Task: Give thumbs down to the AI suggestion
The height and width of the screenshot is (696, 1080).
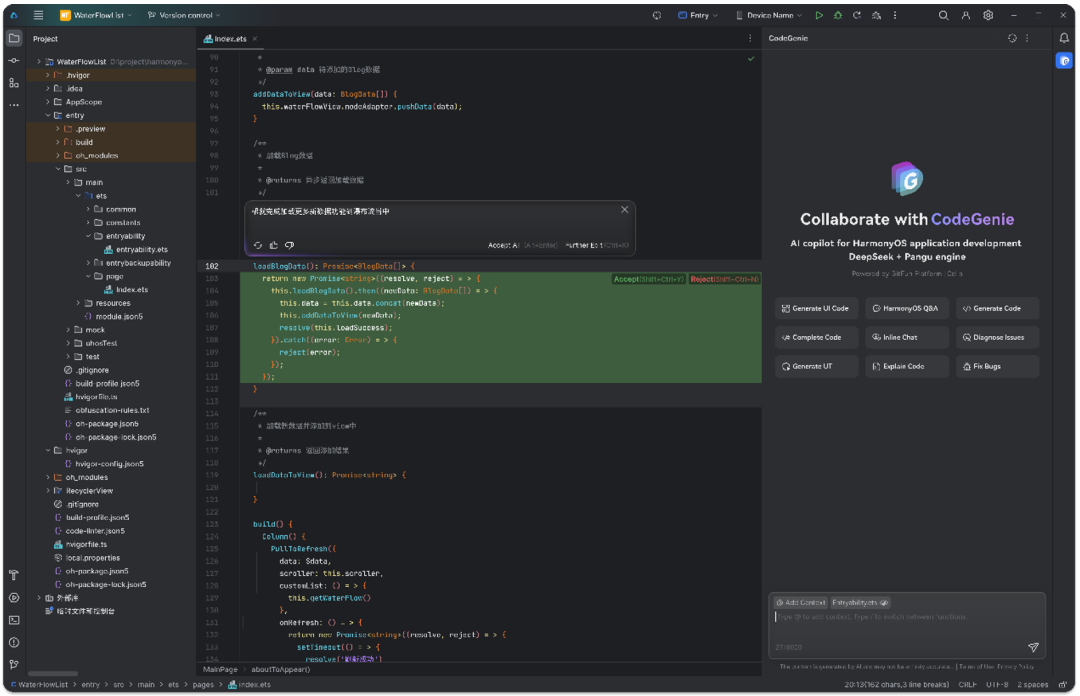Action: click(x=289, y=245)
